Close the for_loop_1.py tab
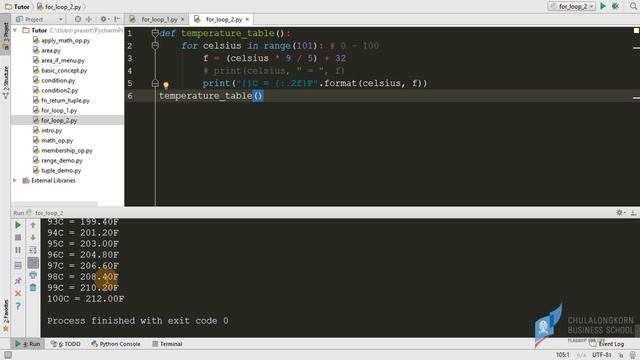This screenshot has width=640, height=360. tap(182, 19)
